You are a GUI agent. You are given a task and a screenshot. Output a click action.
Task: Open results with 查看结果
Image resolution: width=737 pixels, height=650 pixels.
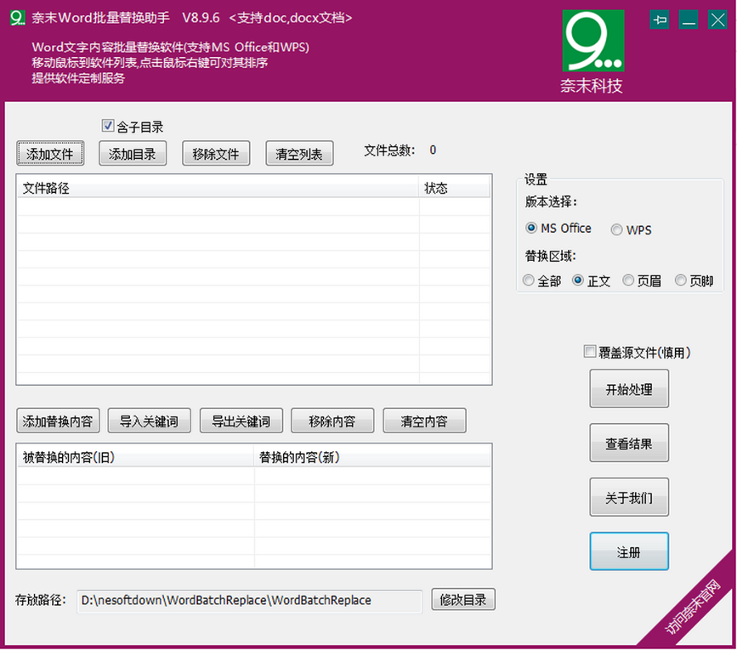629,443
